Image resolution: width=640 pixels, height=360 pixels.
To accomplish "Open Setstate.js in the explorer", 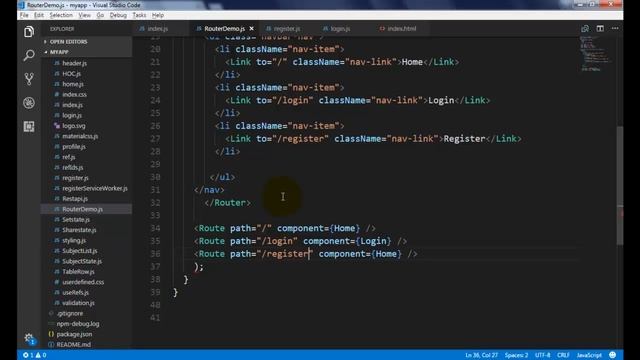I will point(76,220).
